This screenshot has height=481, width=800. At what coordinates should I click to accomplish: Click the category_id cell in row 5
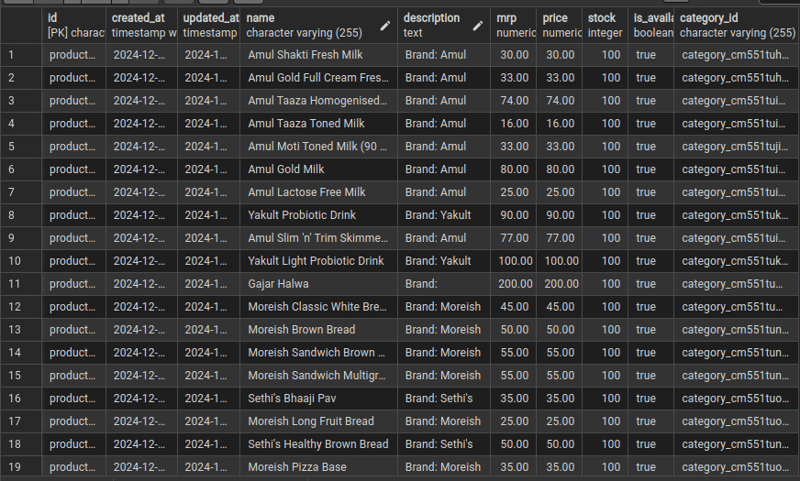737,146
